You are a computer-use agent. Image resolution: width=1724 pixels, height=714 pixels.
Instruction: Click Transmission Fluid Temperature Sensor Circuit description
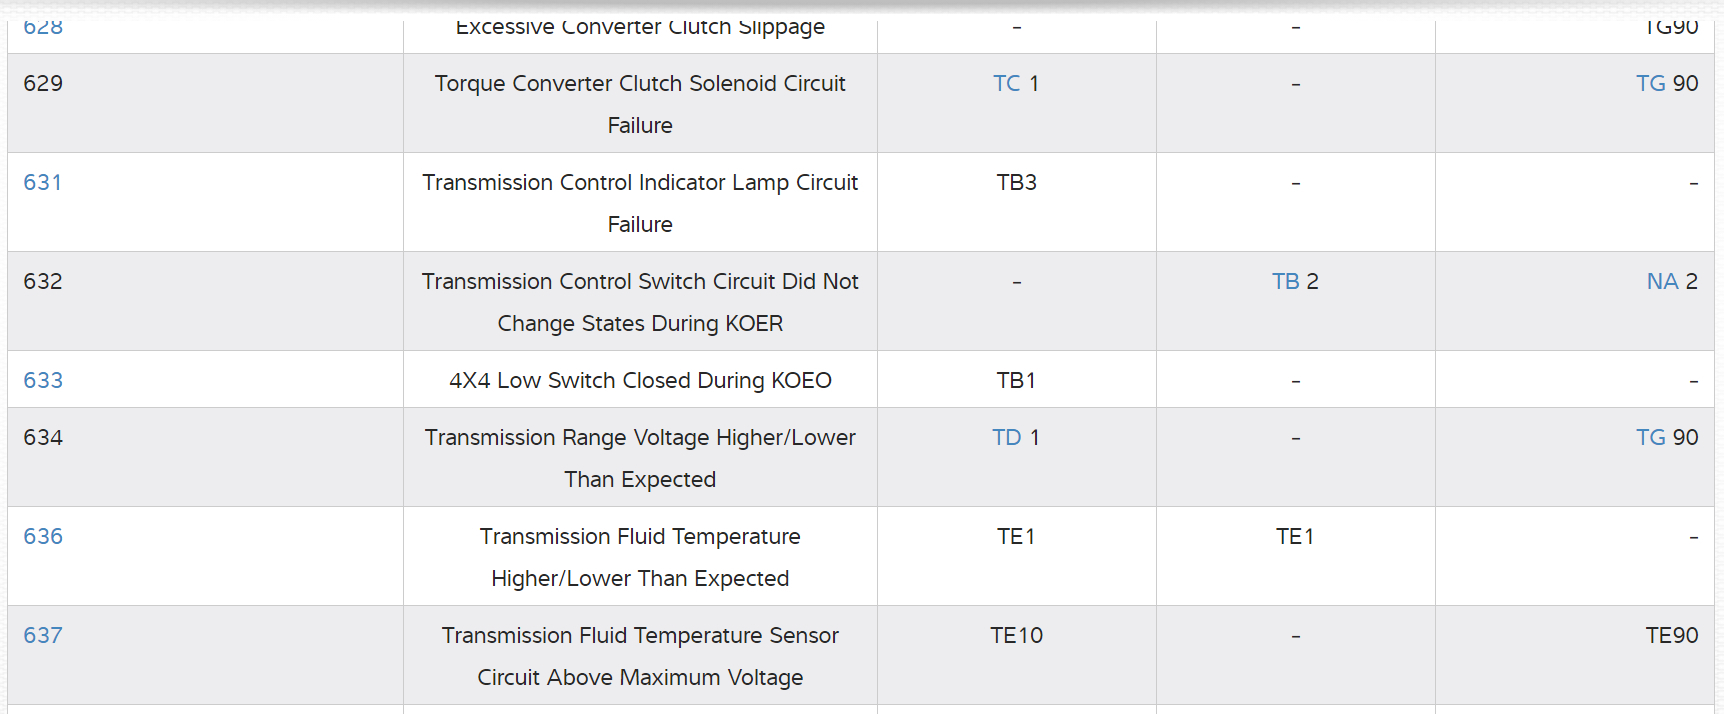coord(640,635)
